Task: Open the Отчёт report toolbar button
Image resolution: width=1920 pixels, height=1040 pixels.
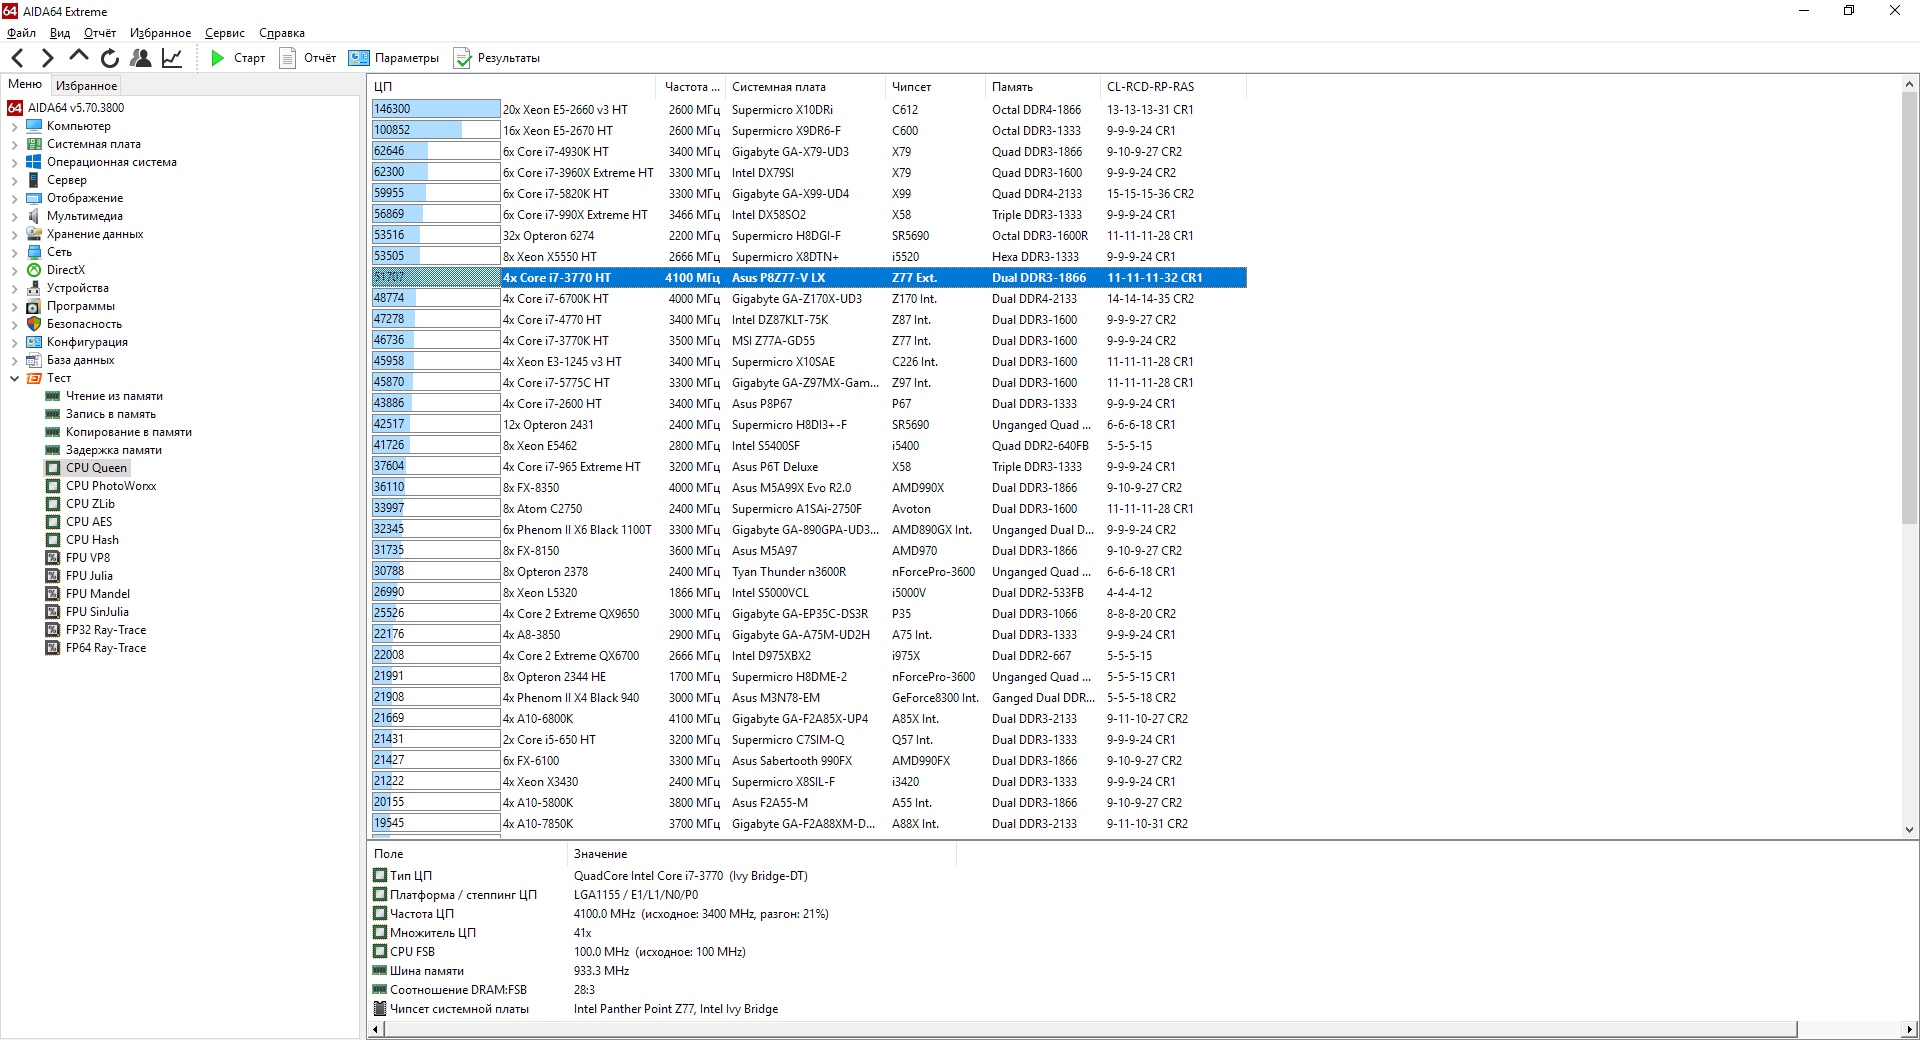Action: (308, 58)
